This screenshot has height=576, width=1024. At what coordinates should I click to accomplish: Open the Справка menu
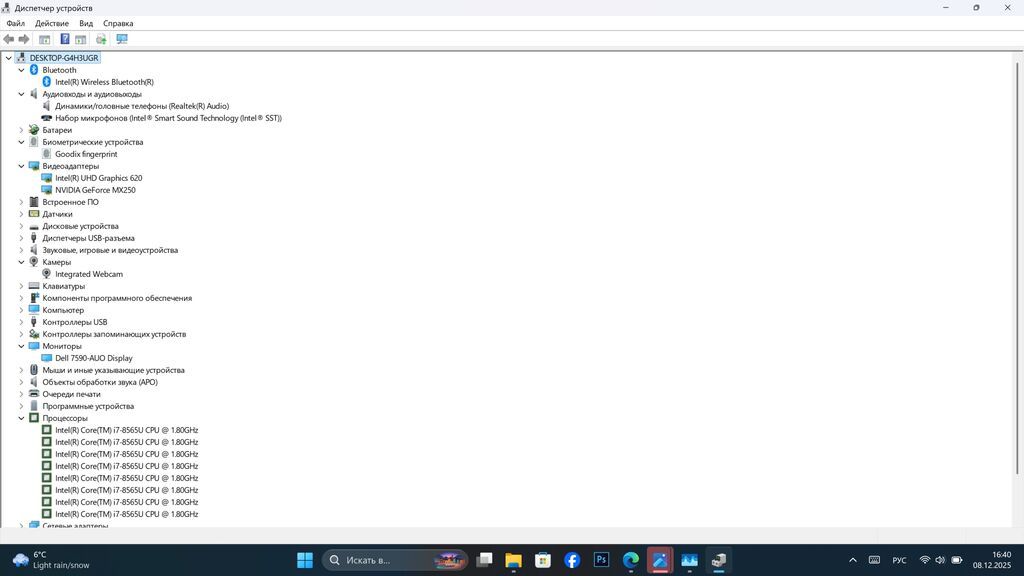click(118, 24)
